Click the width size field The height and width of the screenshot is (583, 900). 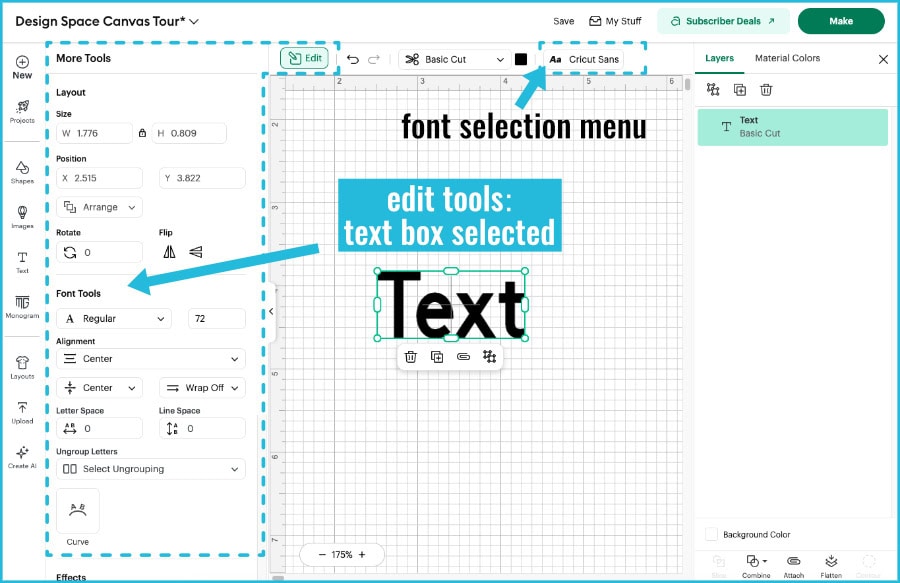click(94, 133)
